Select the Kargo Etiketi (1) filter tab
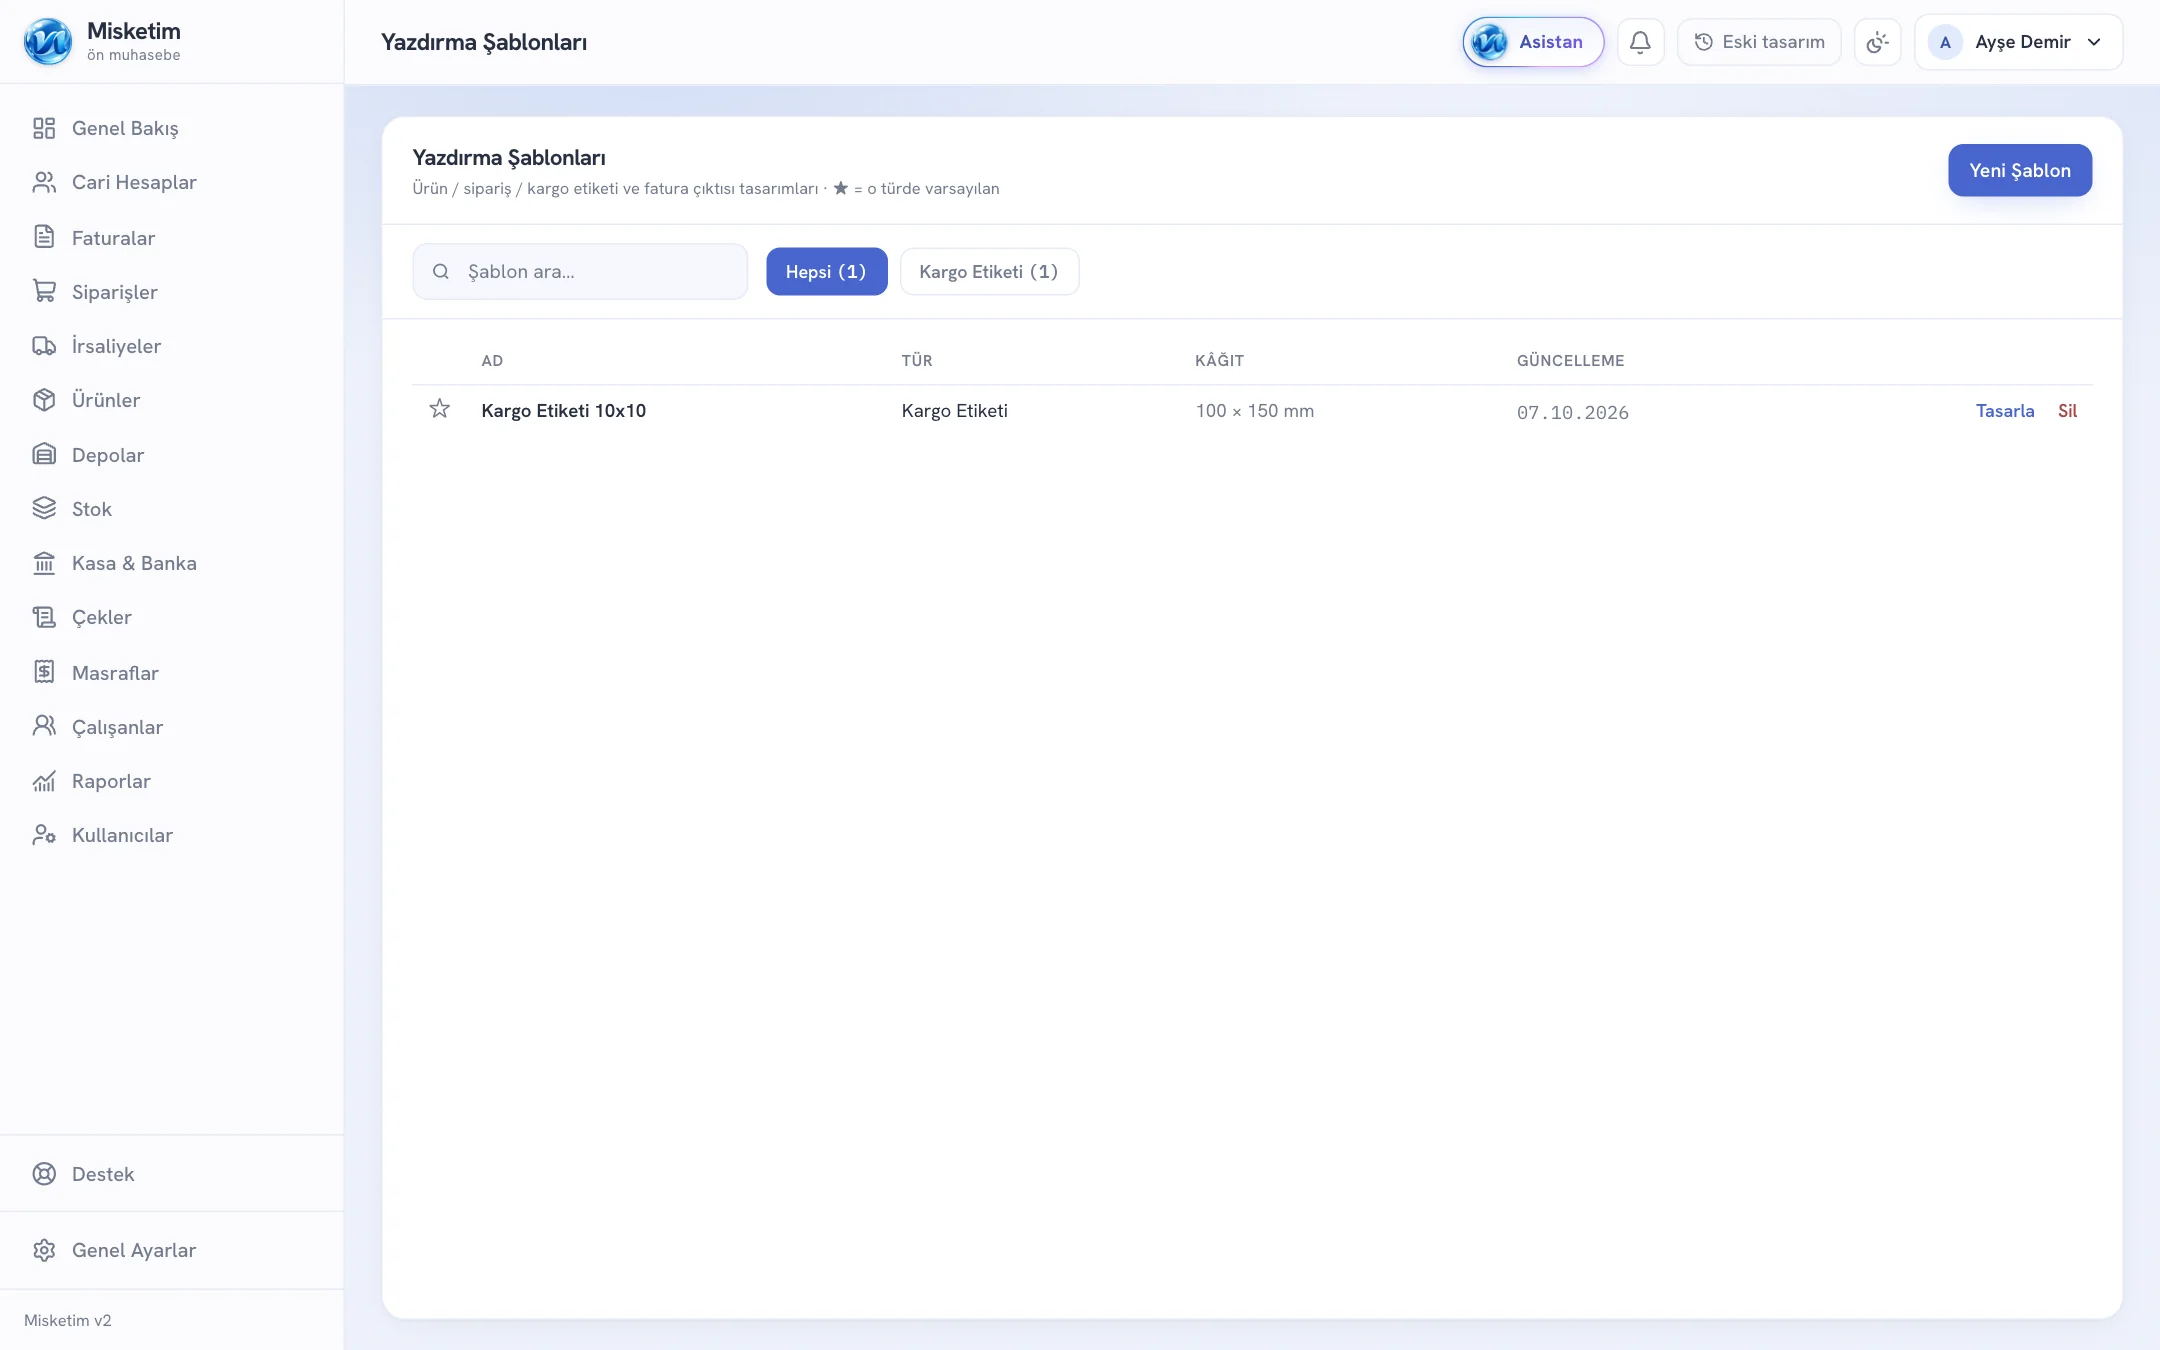Viewport: 2160px width, 1350px height. click(989, 271)
